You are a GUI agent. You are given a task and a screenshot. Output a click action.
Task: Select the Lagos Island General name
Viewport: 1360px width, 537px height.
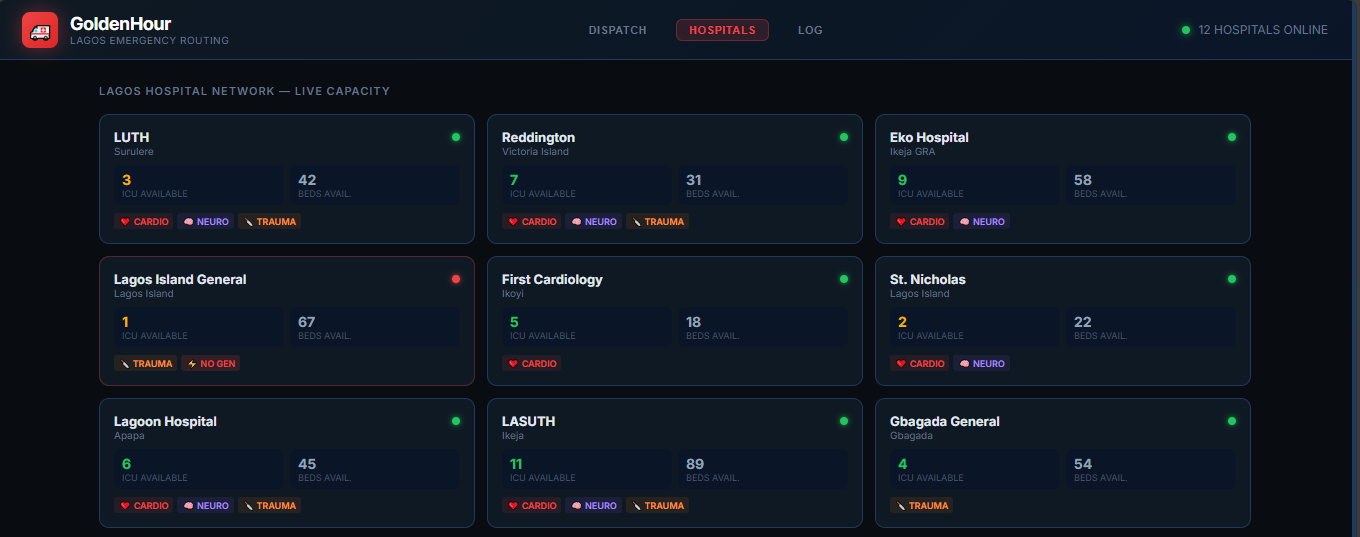(x=180, y=279)
